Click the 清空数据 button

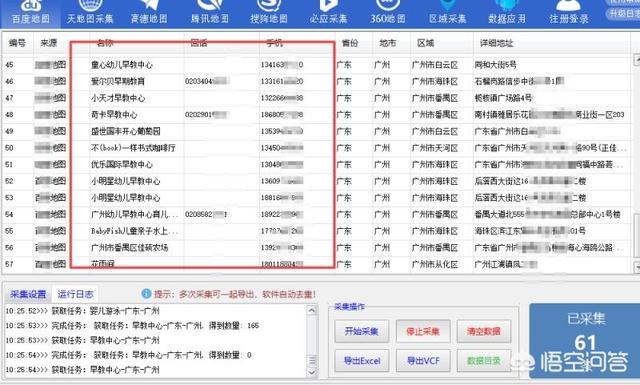tap(484, 331)
